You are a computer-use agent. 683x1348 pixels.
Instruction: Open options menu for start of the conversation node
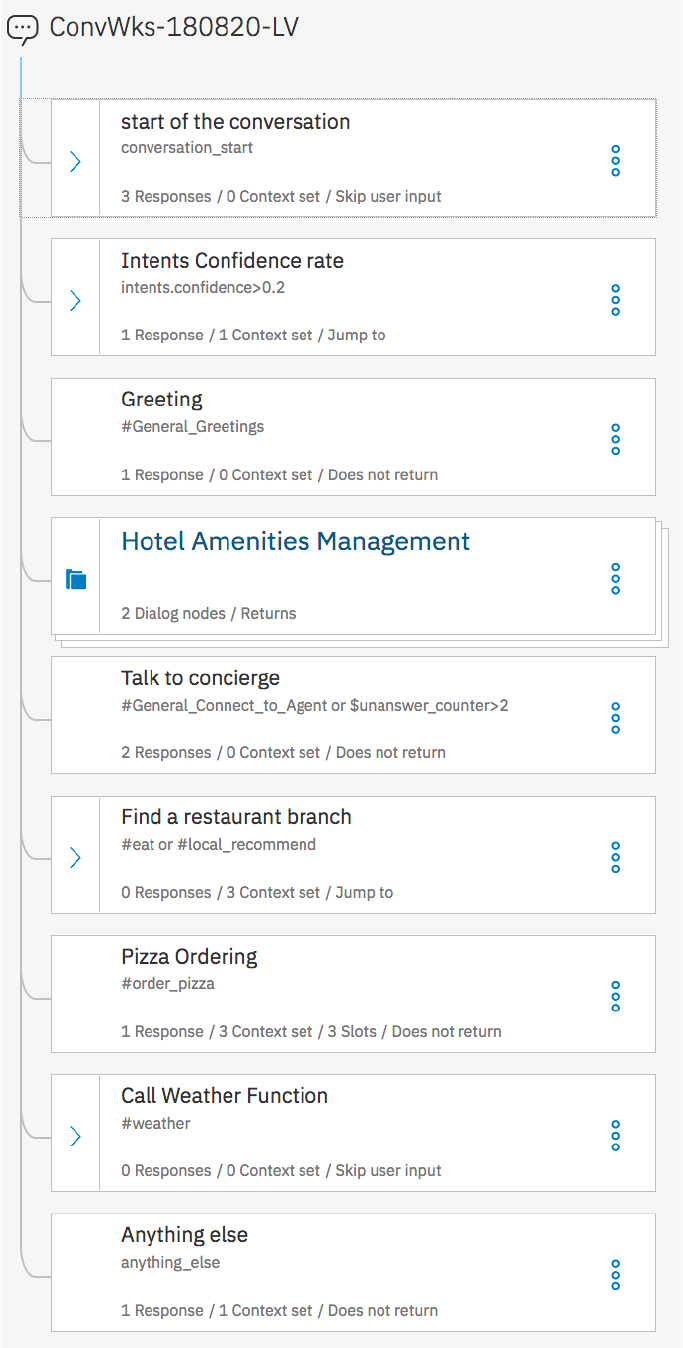tap(615, 160)
